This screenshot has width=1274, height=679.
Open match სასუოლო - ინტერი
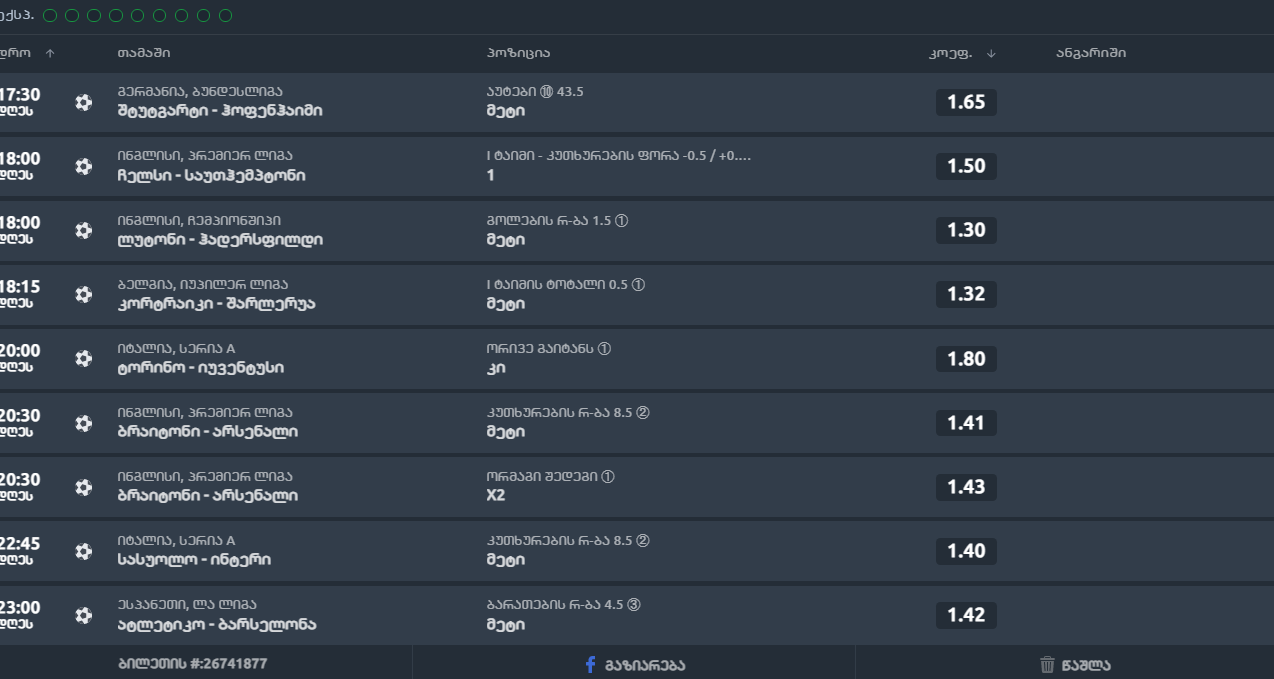(194, 560)
